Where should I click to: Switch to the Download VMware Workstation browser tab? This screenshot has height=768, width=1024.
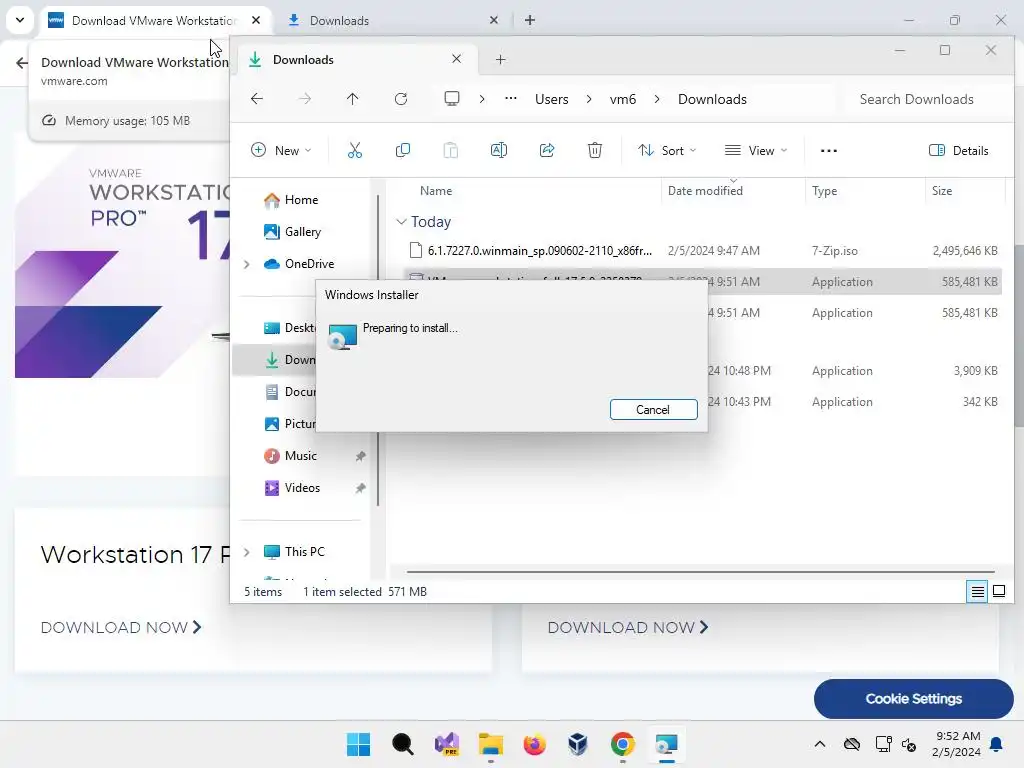coord(153,21)
